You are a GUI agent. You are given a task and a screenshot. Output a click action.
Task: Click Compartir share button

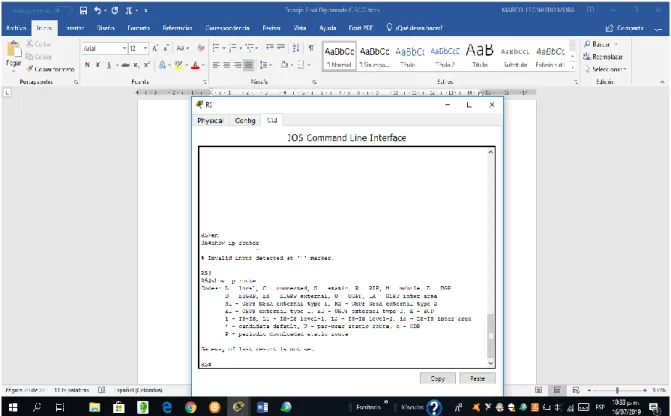tap(625, 28)
